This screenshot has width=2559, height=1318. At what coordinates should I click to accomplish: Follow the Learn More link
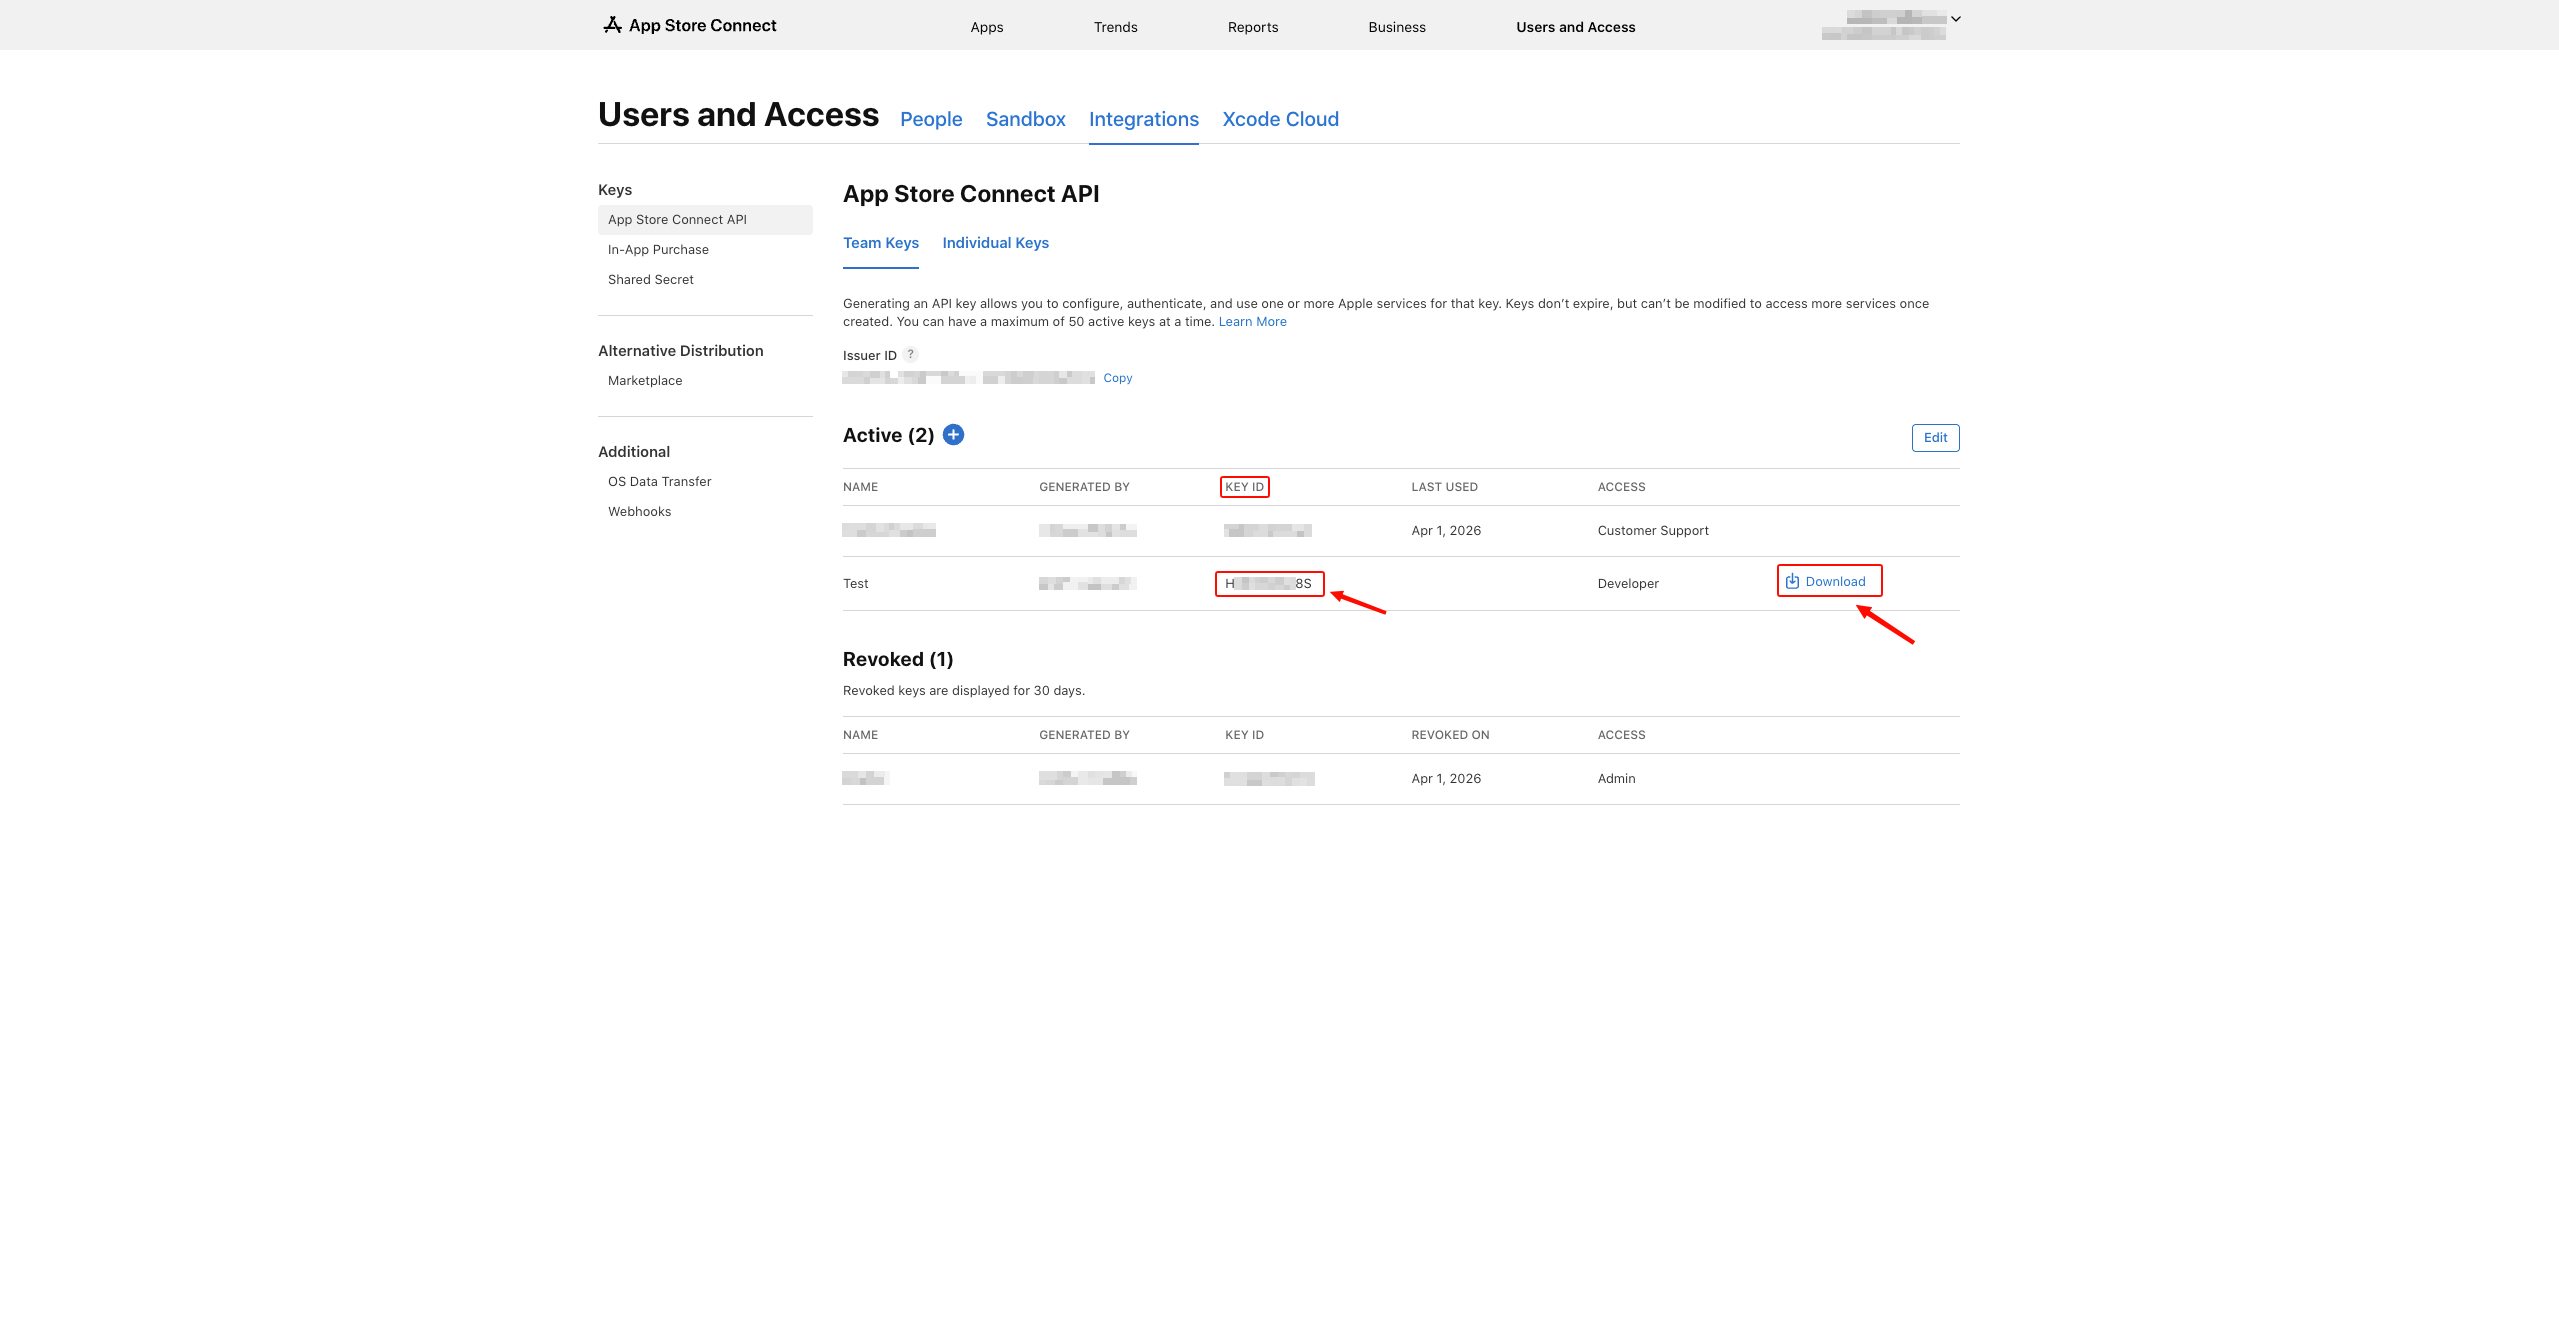tap(1253, 322)
